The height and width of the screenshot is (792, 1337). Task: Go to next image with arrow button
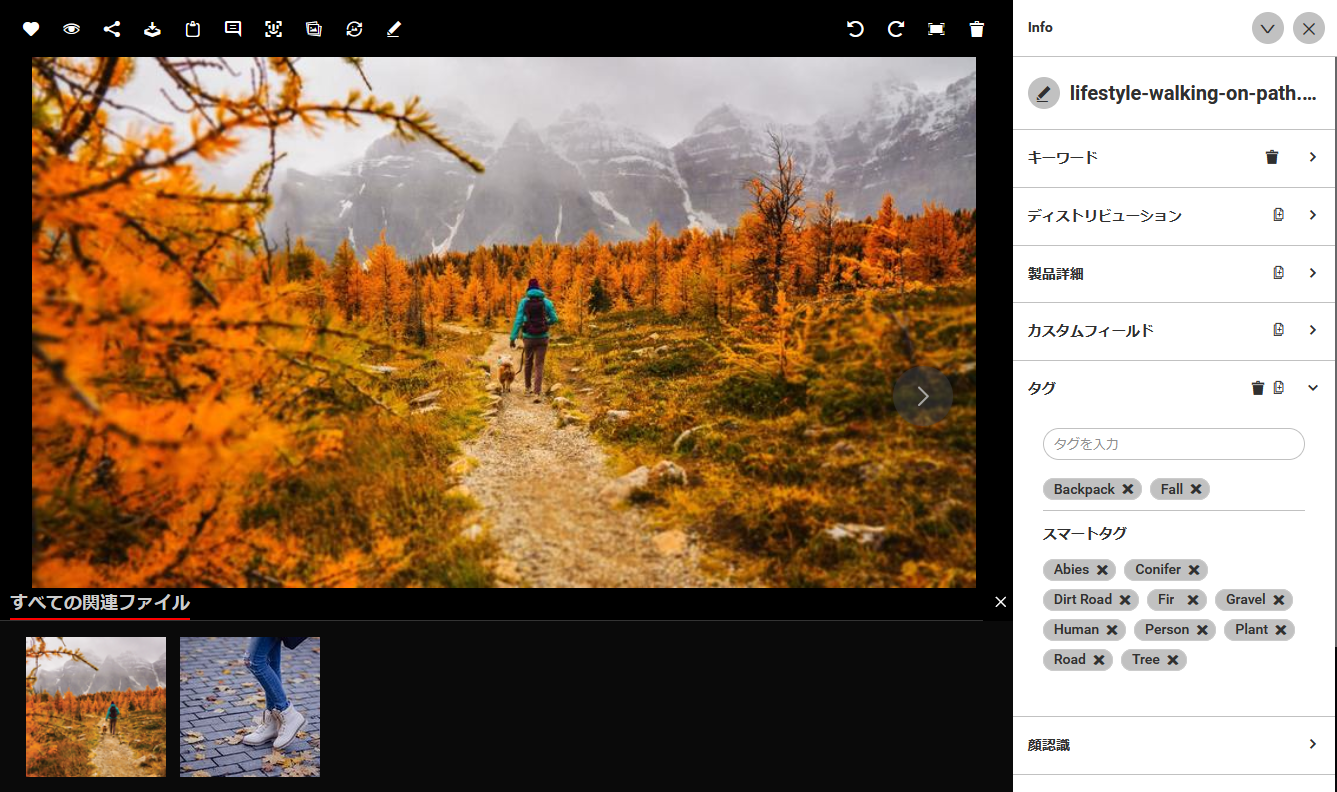tap(922, 397)
